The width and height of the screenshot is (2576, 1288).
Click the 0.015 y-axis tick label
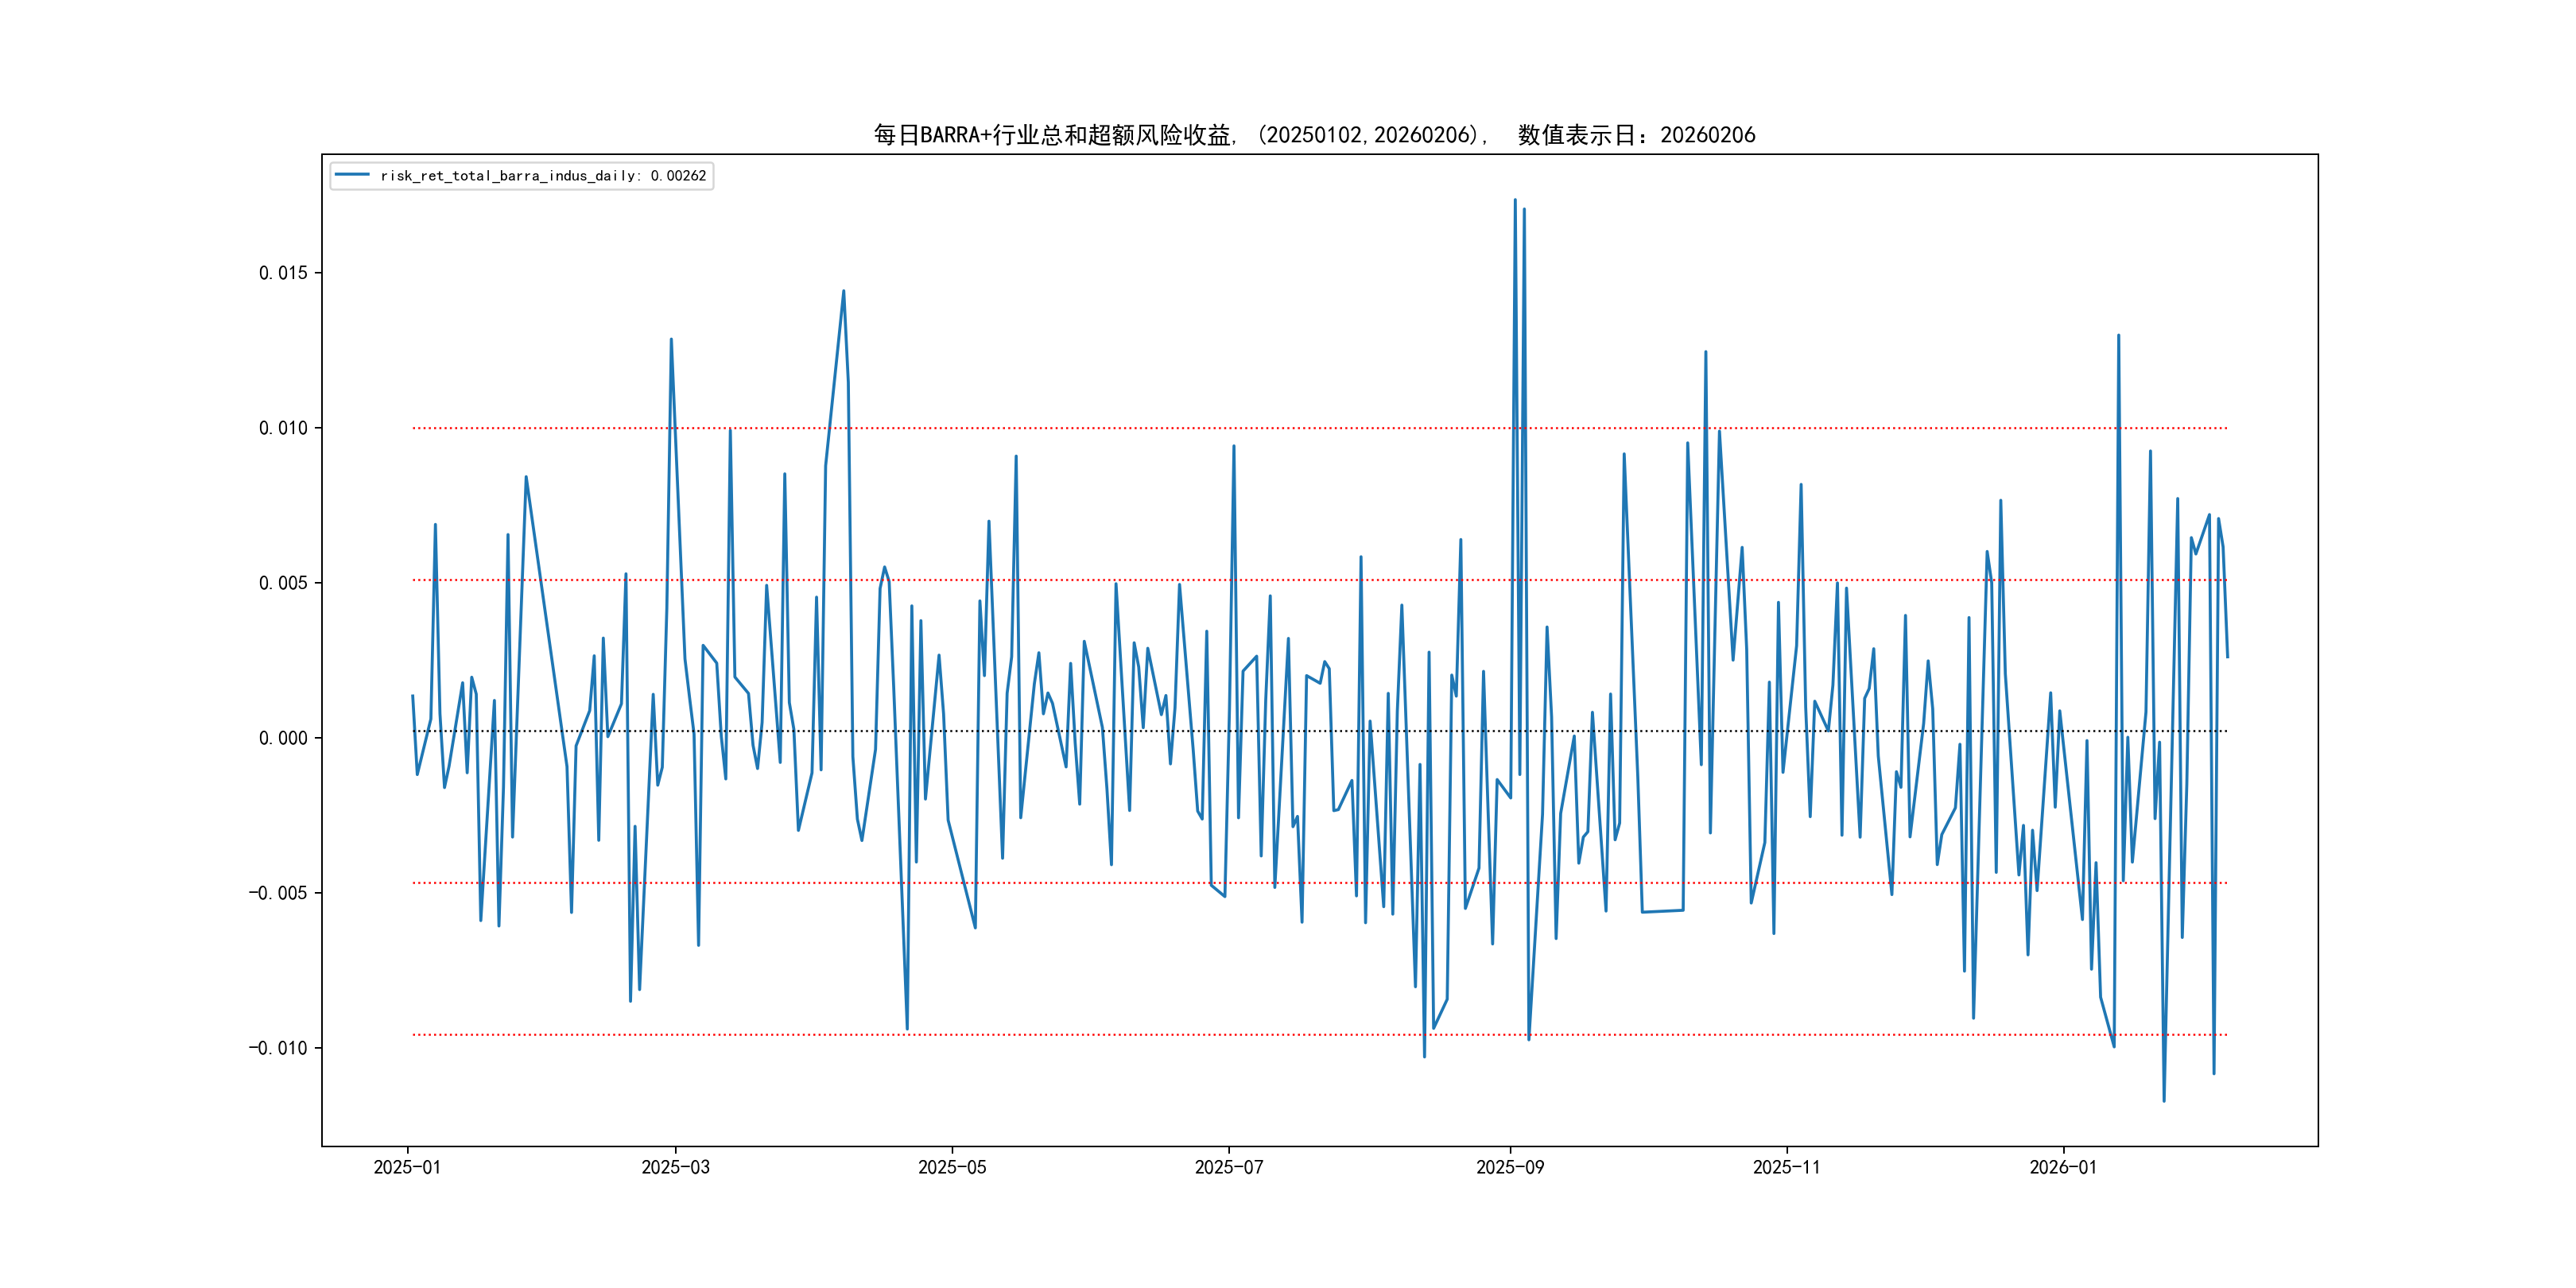(x=283, y=273)
